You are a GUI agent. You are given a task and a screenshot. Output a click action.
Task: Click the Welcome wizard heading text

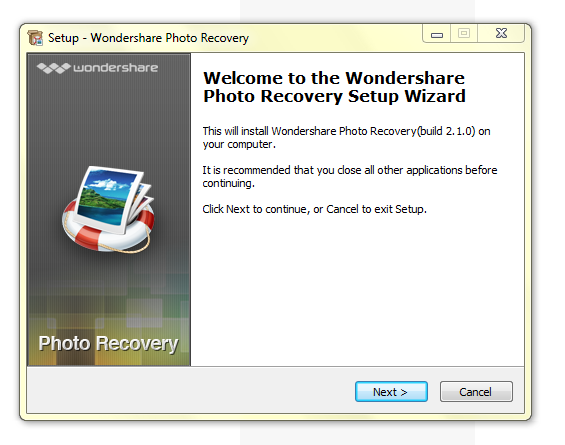tap(334, 87)
